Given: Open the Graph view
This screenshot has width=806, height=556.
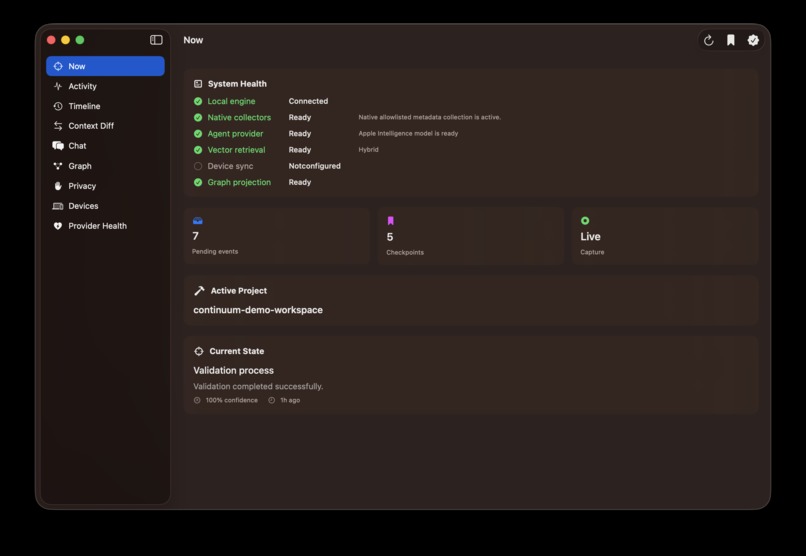Looking at the screenshot, I should tap(105, 166).
